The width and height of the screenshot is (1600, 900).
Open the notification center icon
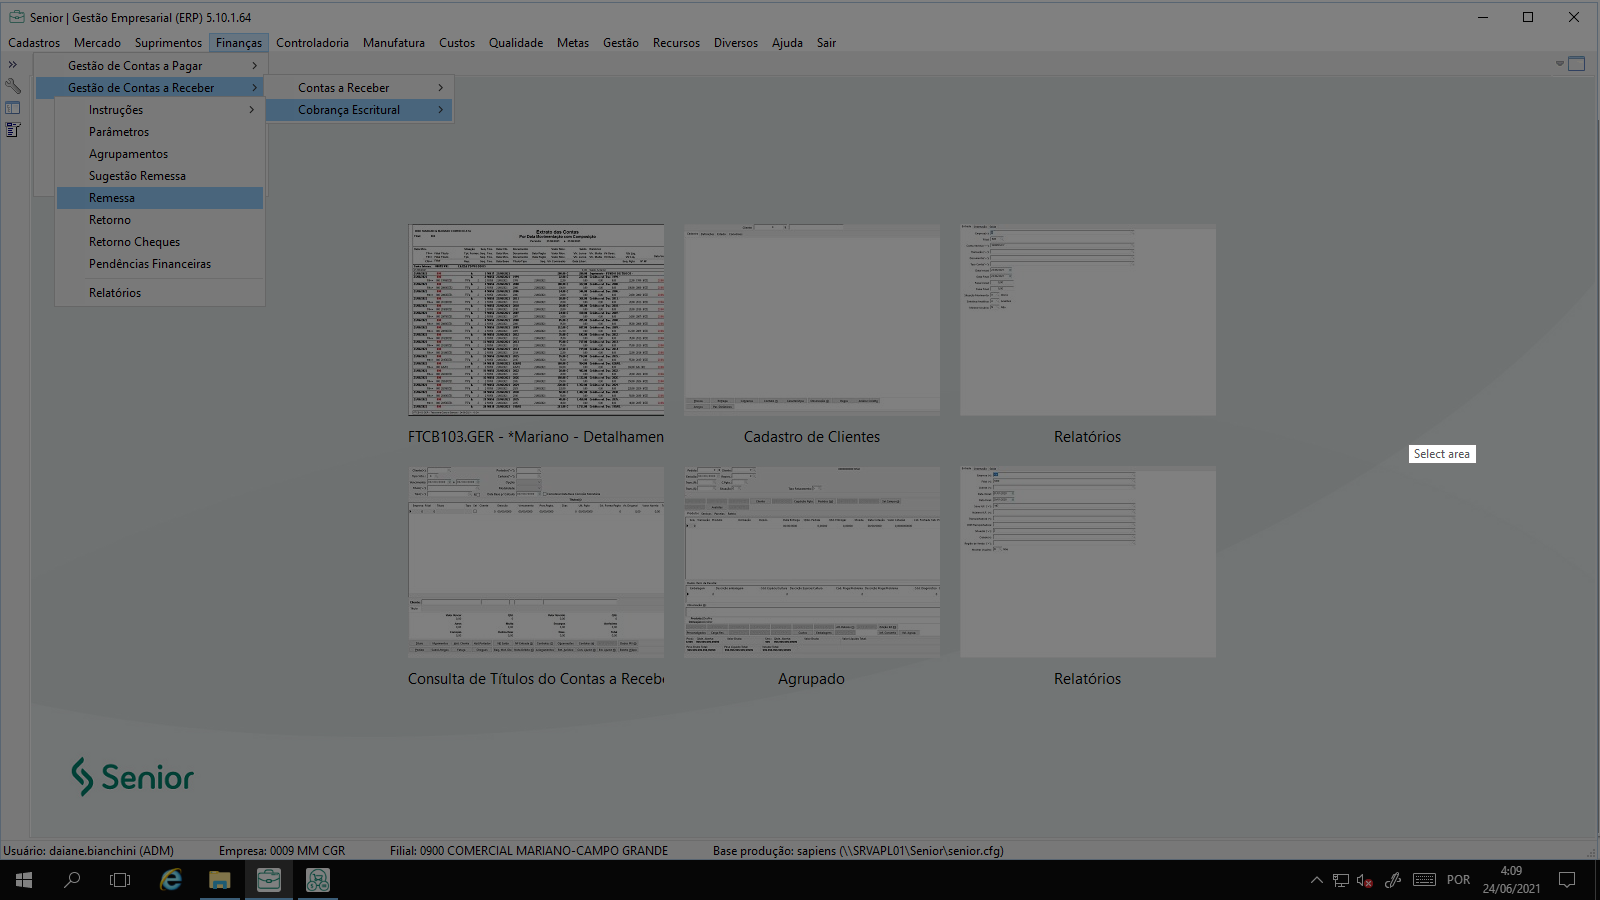pyautogui.click(x=1567, y=880)
